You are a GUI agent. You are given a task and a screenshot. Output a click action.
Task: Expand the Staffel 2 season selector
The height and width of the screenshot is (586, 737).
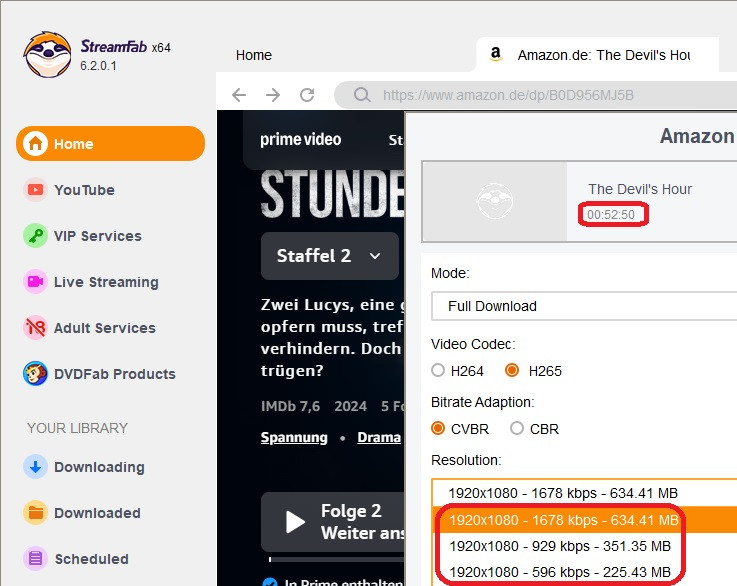point(329,256)
